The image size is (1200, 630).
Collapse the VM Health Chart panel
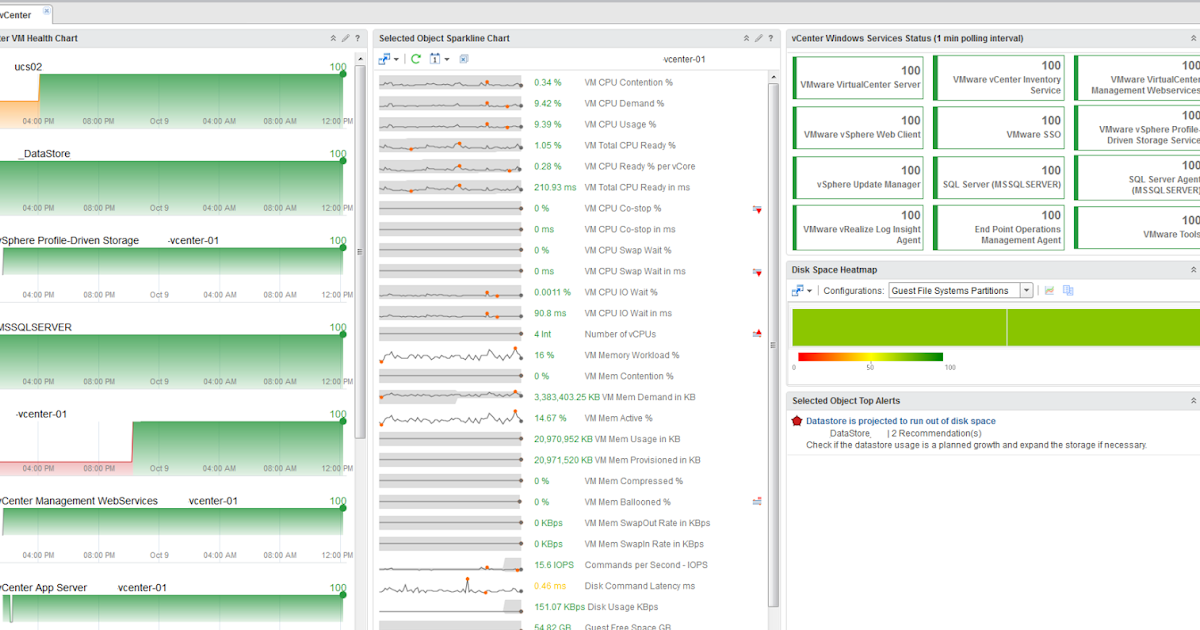pyautogui.click(x=334, y=38)
